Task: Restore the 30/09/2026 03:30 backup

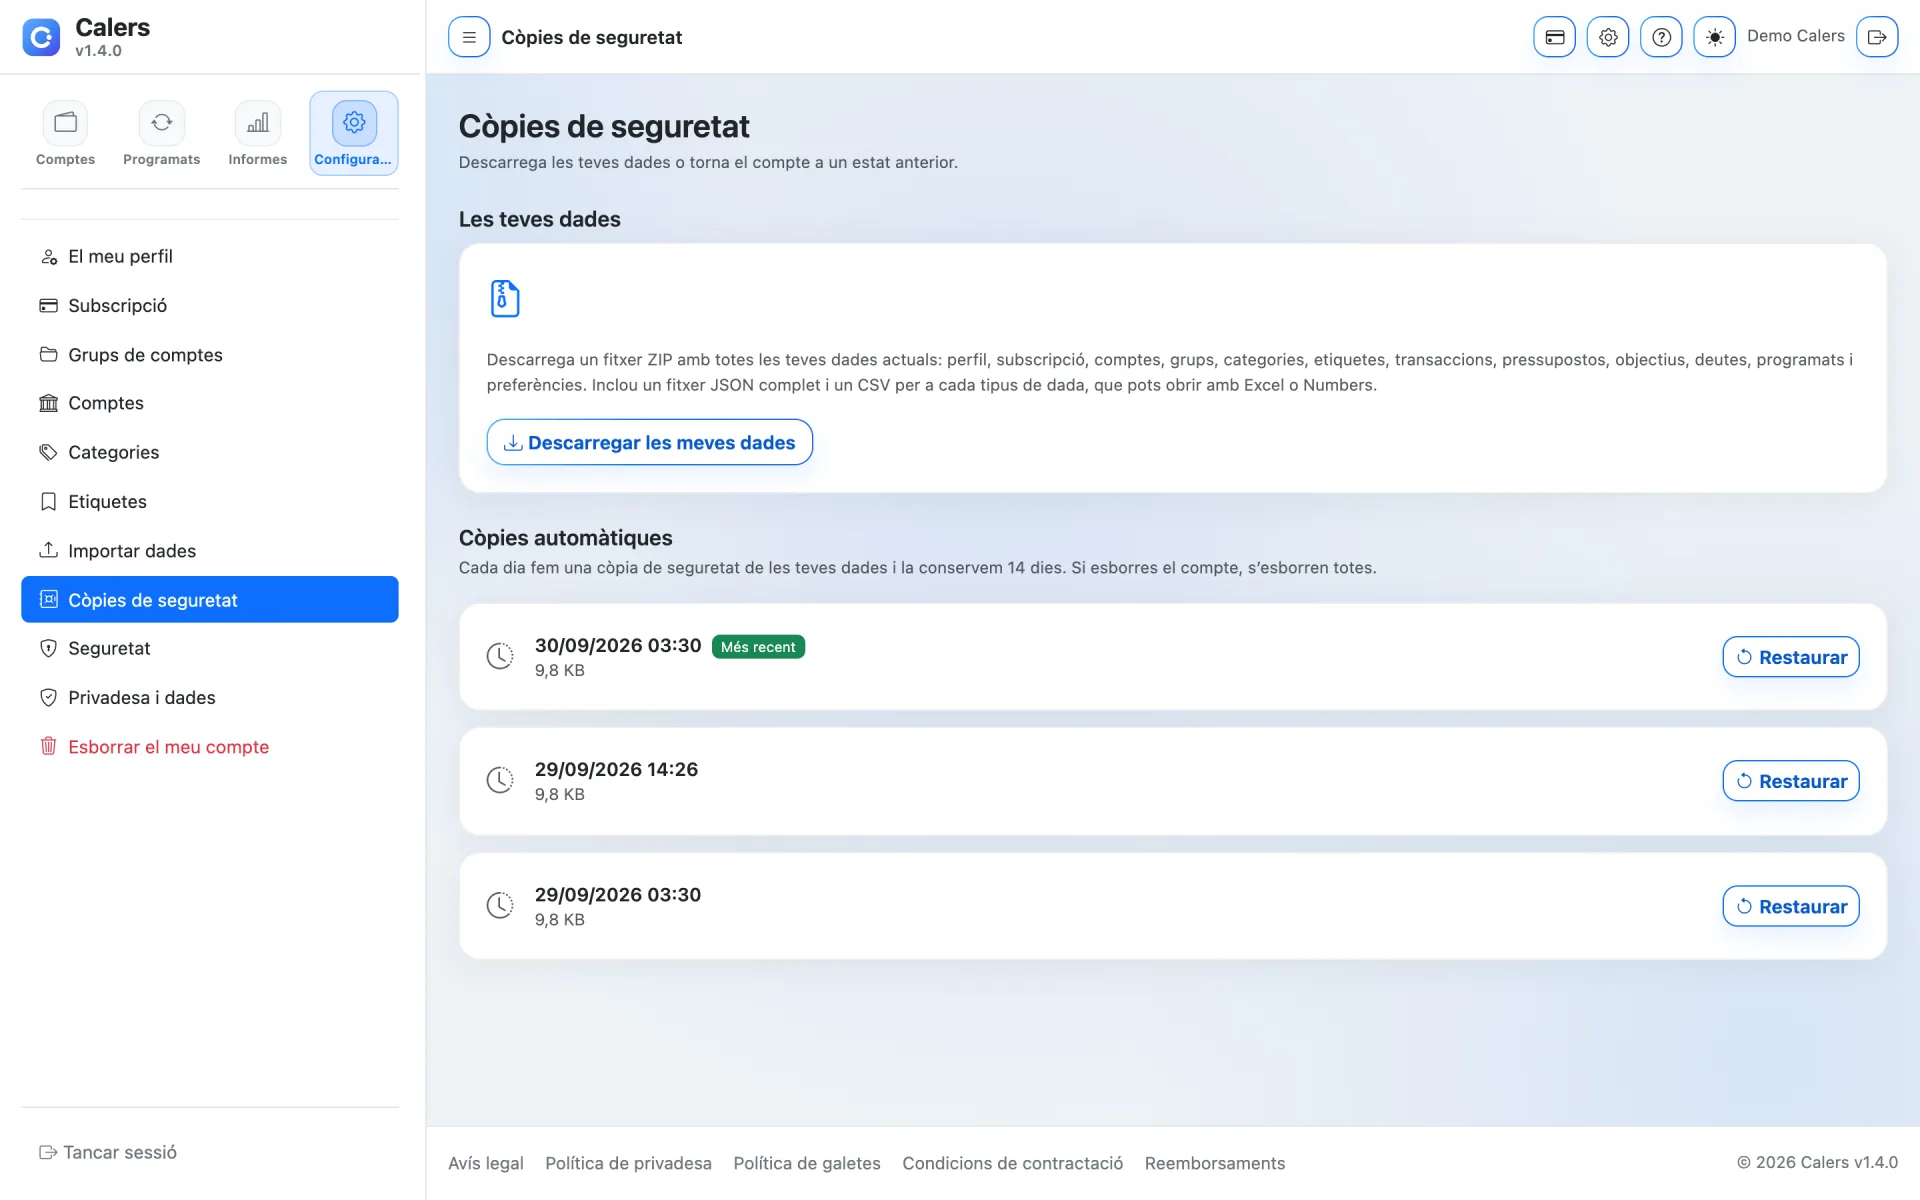Action: tap(1790, 657)
